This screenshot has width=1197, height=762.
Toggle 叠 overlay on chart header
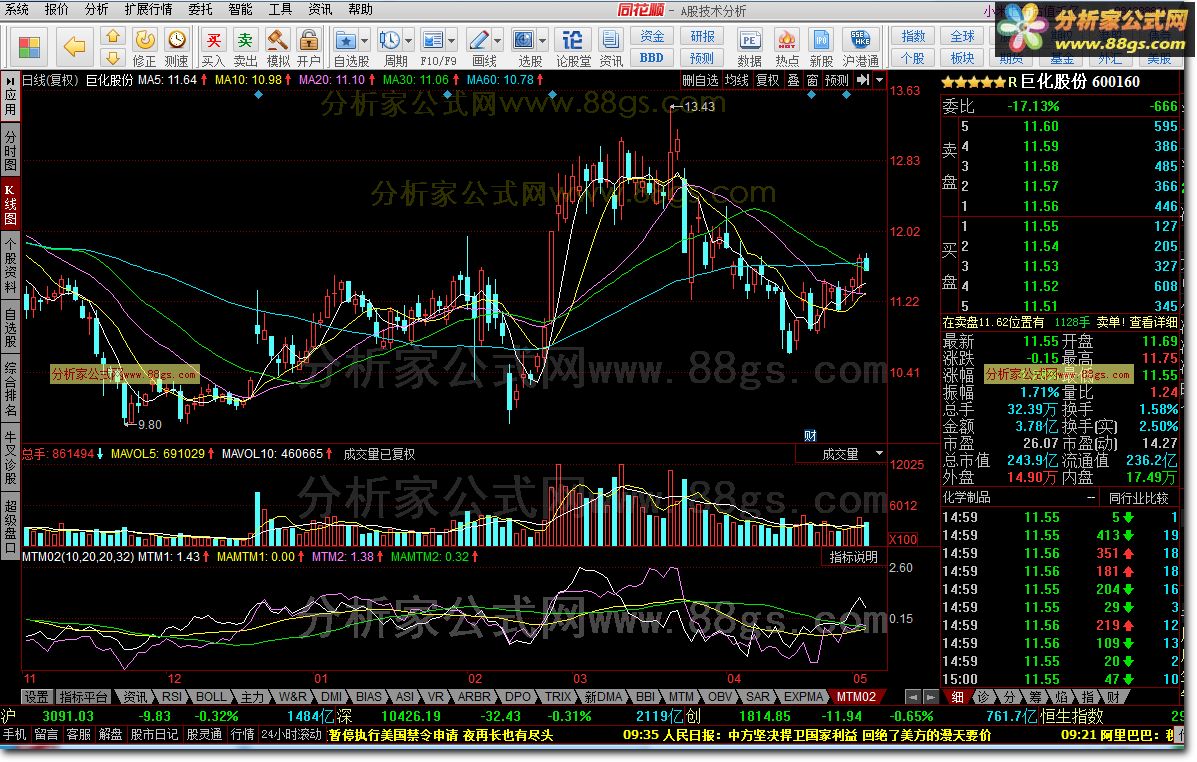pos(794,80)
